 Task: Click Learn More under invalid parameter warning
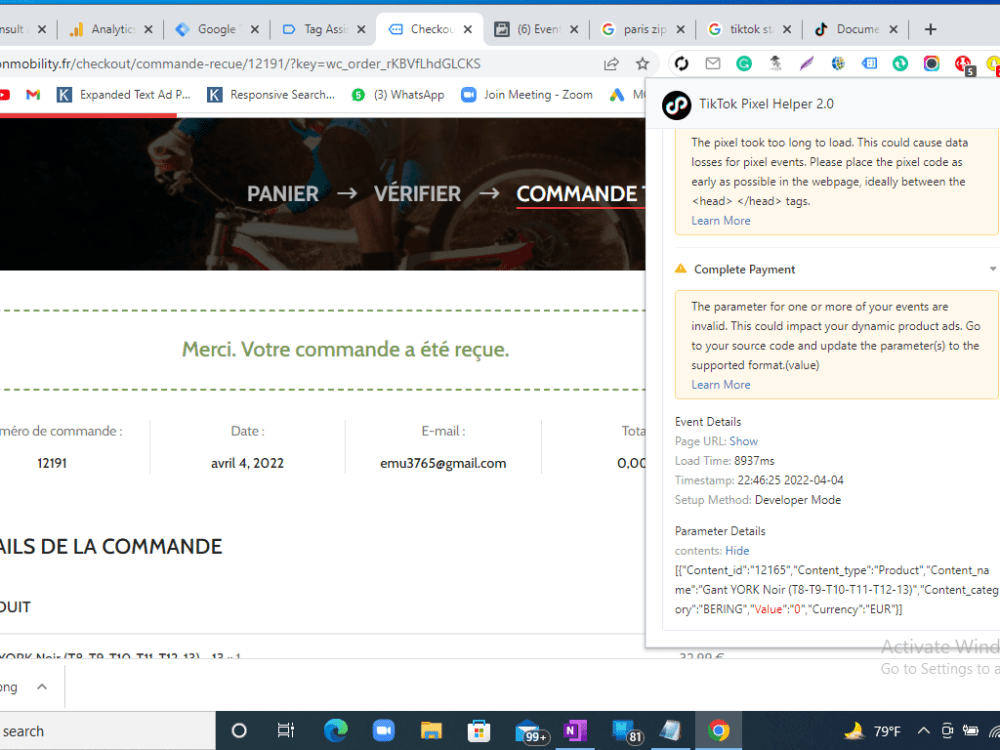click(x=721, y=385)
